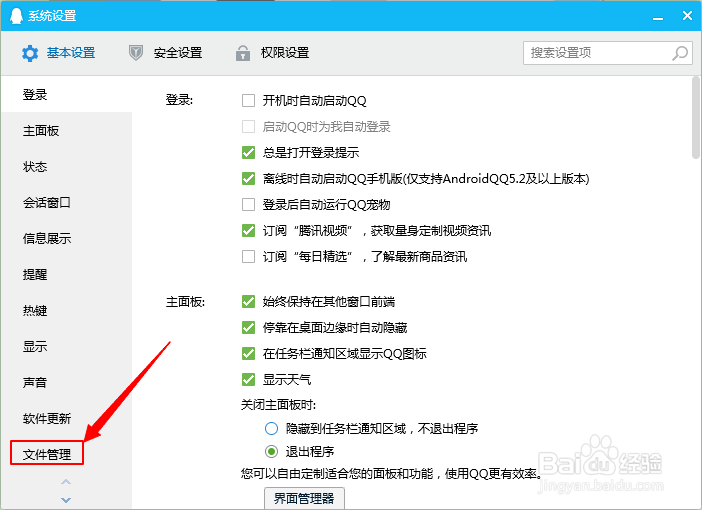The image size is (702, 510).
Task: Check the 订阅每日精选 checkbox
Action: point(248,257)
